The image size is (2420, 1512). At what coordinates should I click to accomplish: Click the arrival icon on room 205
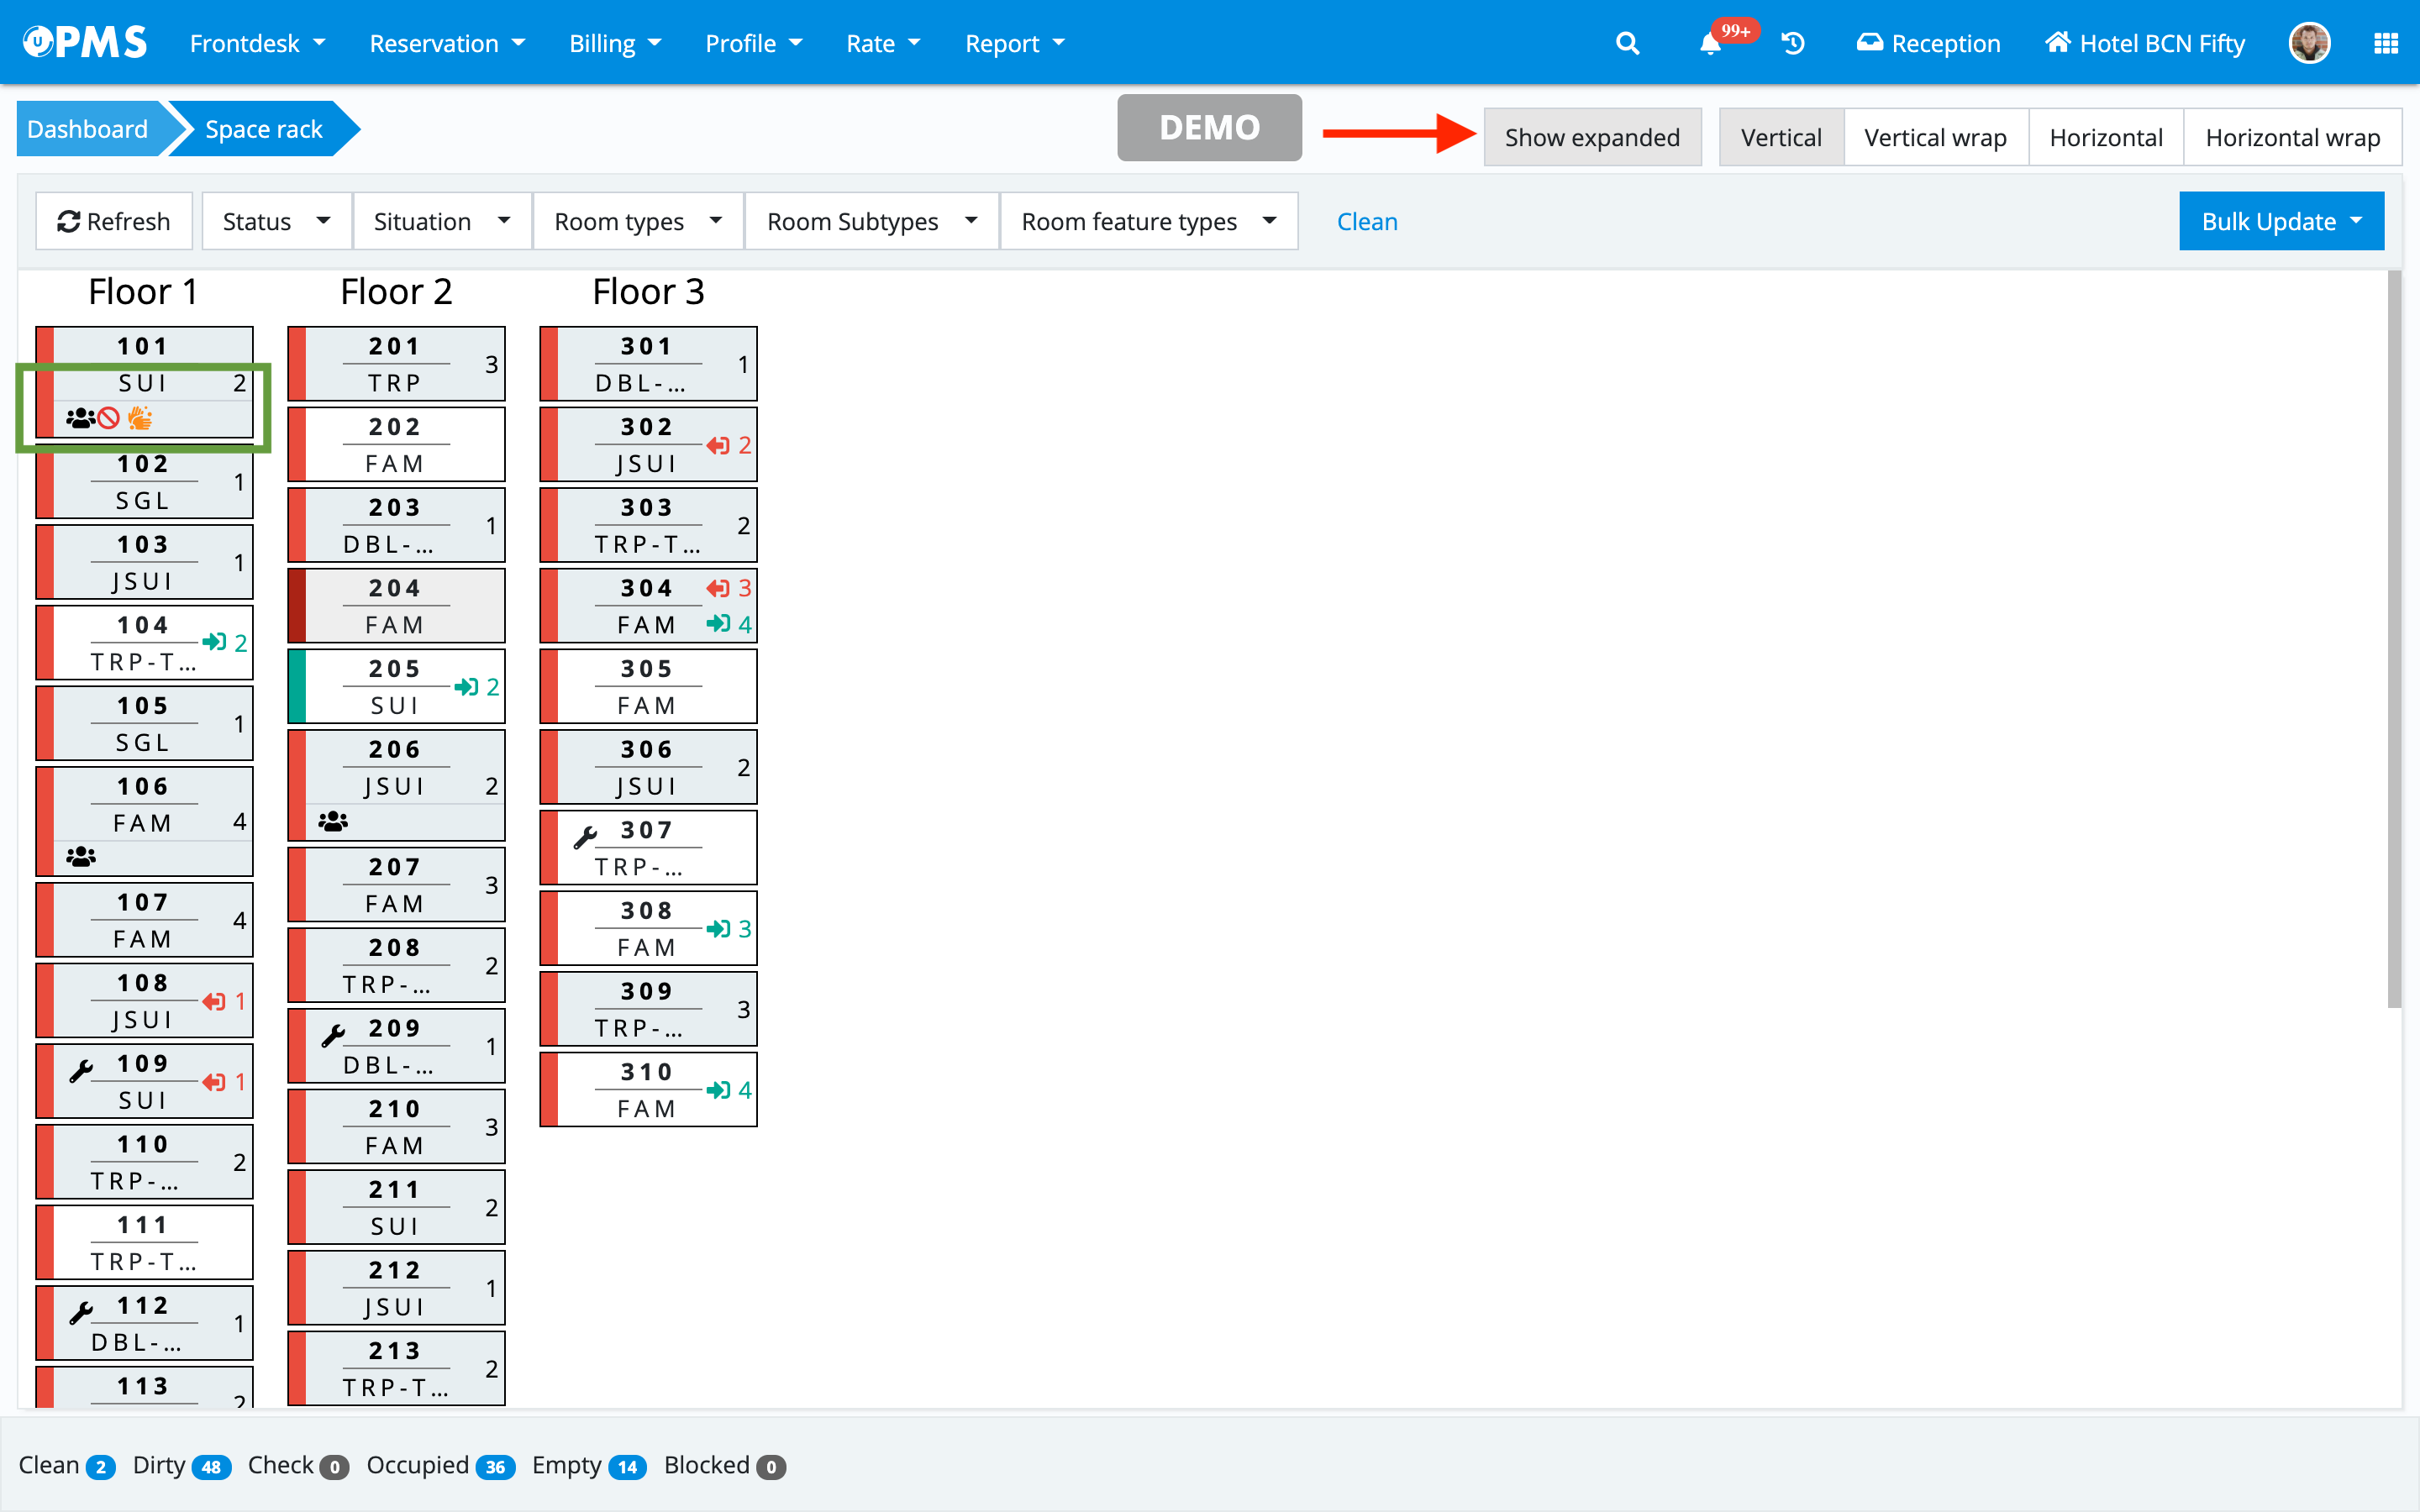pos(466,686)
